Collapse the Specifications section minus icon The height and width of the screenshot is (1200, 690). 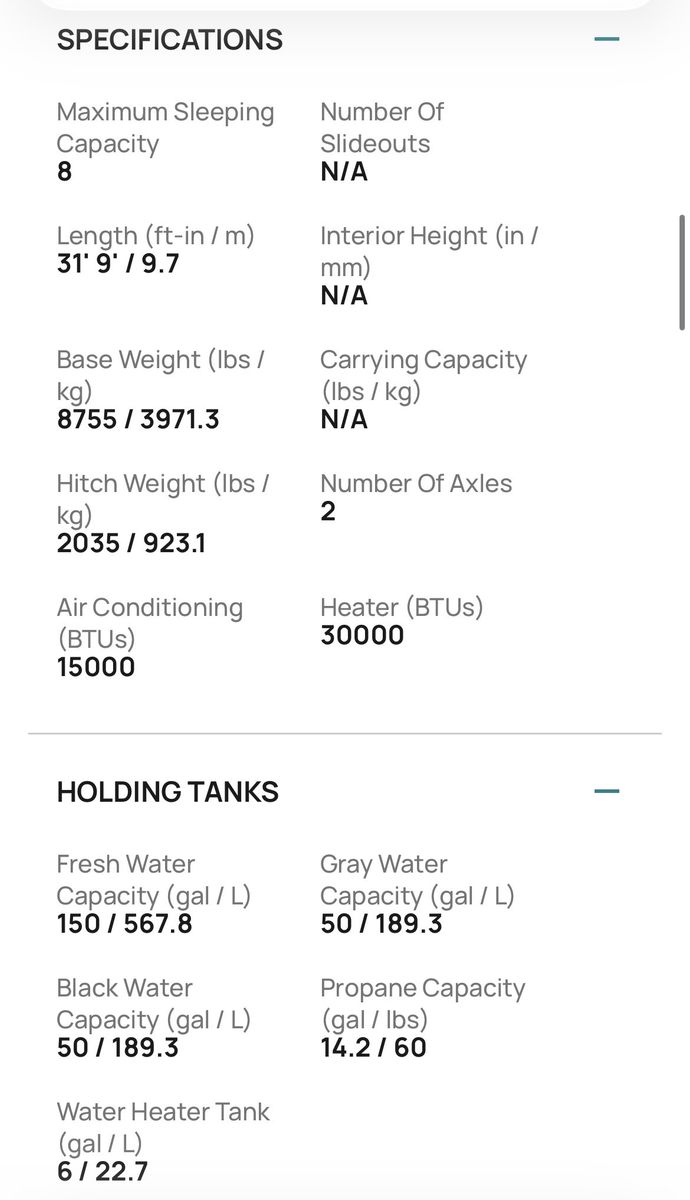(x=607, y=40)
